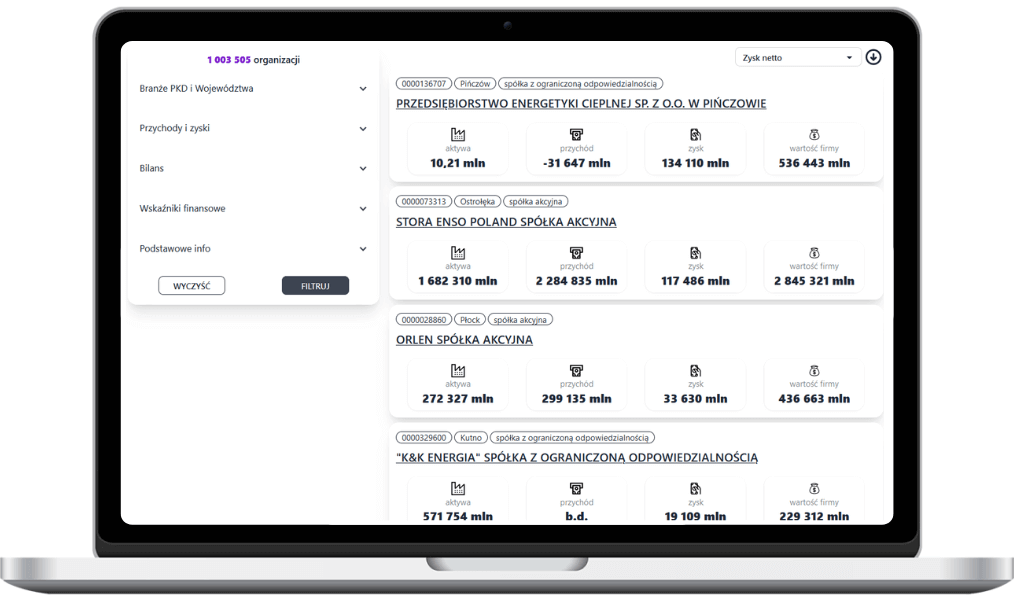This screenshot has height=600, width=1014.
Task: Click the Kutno city tag
Action: (x=471, y=438)
